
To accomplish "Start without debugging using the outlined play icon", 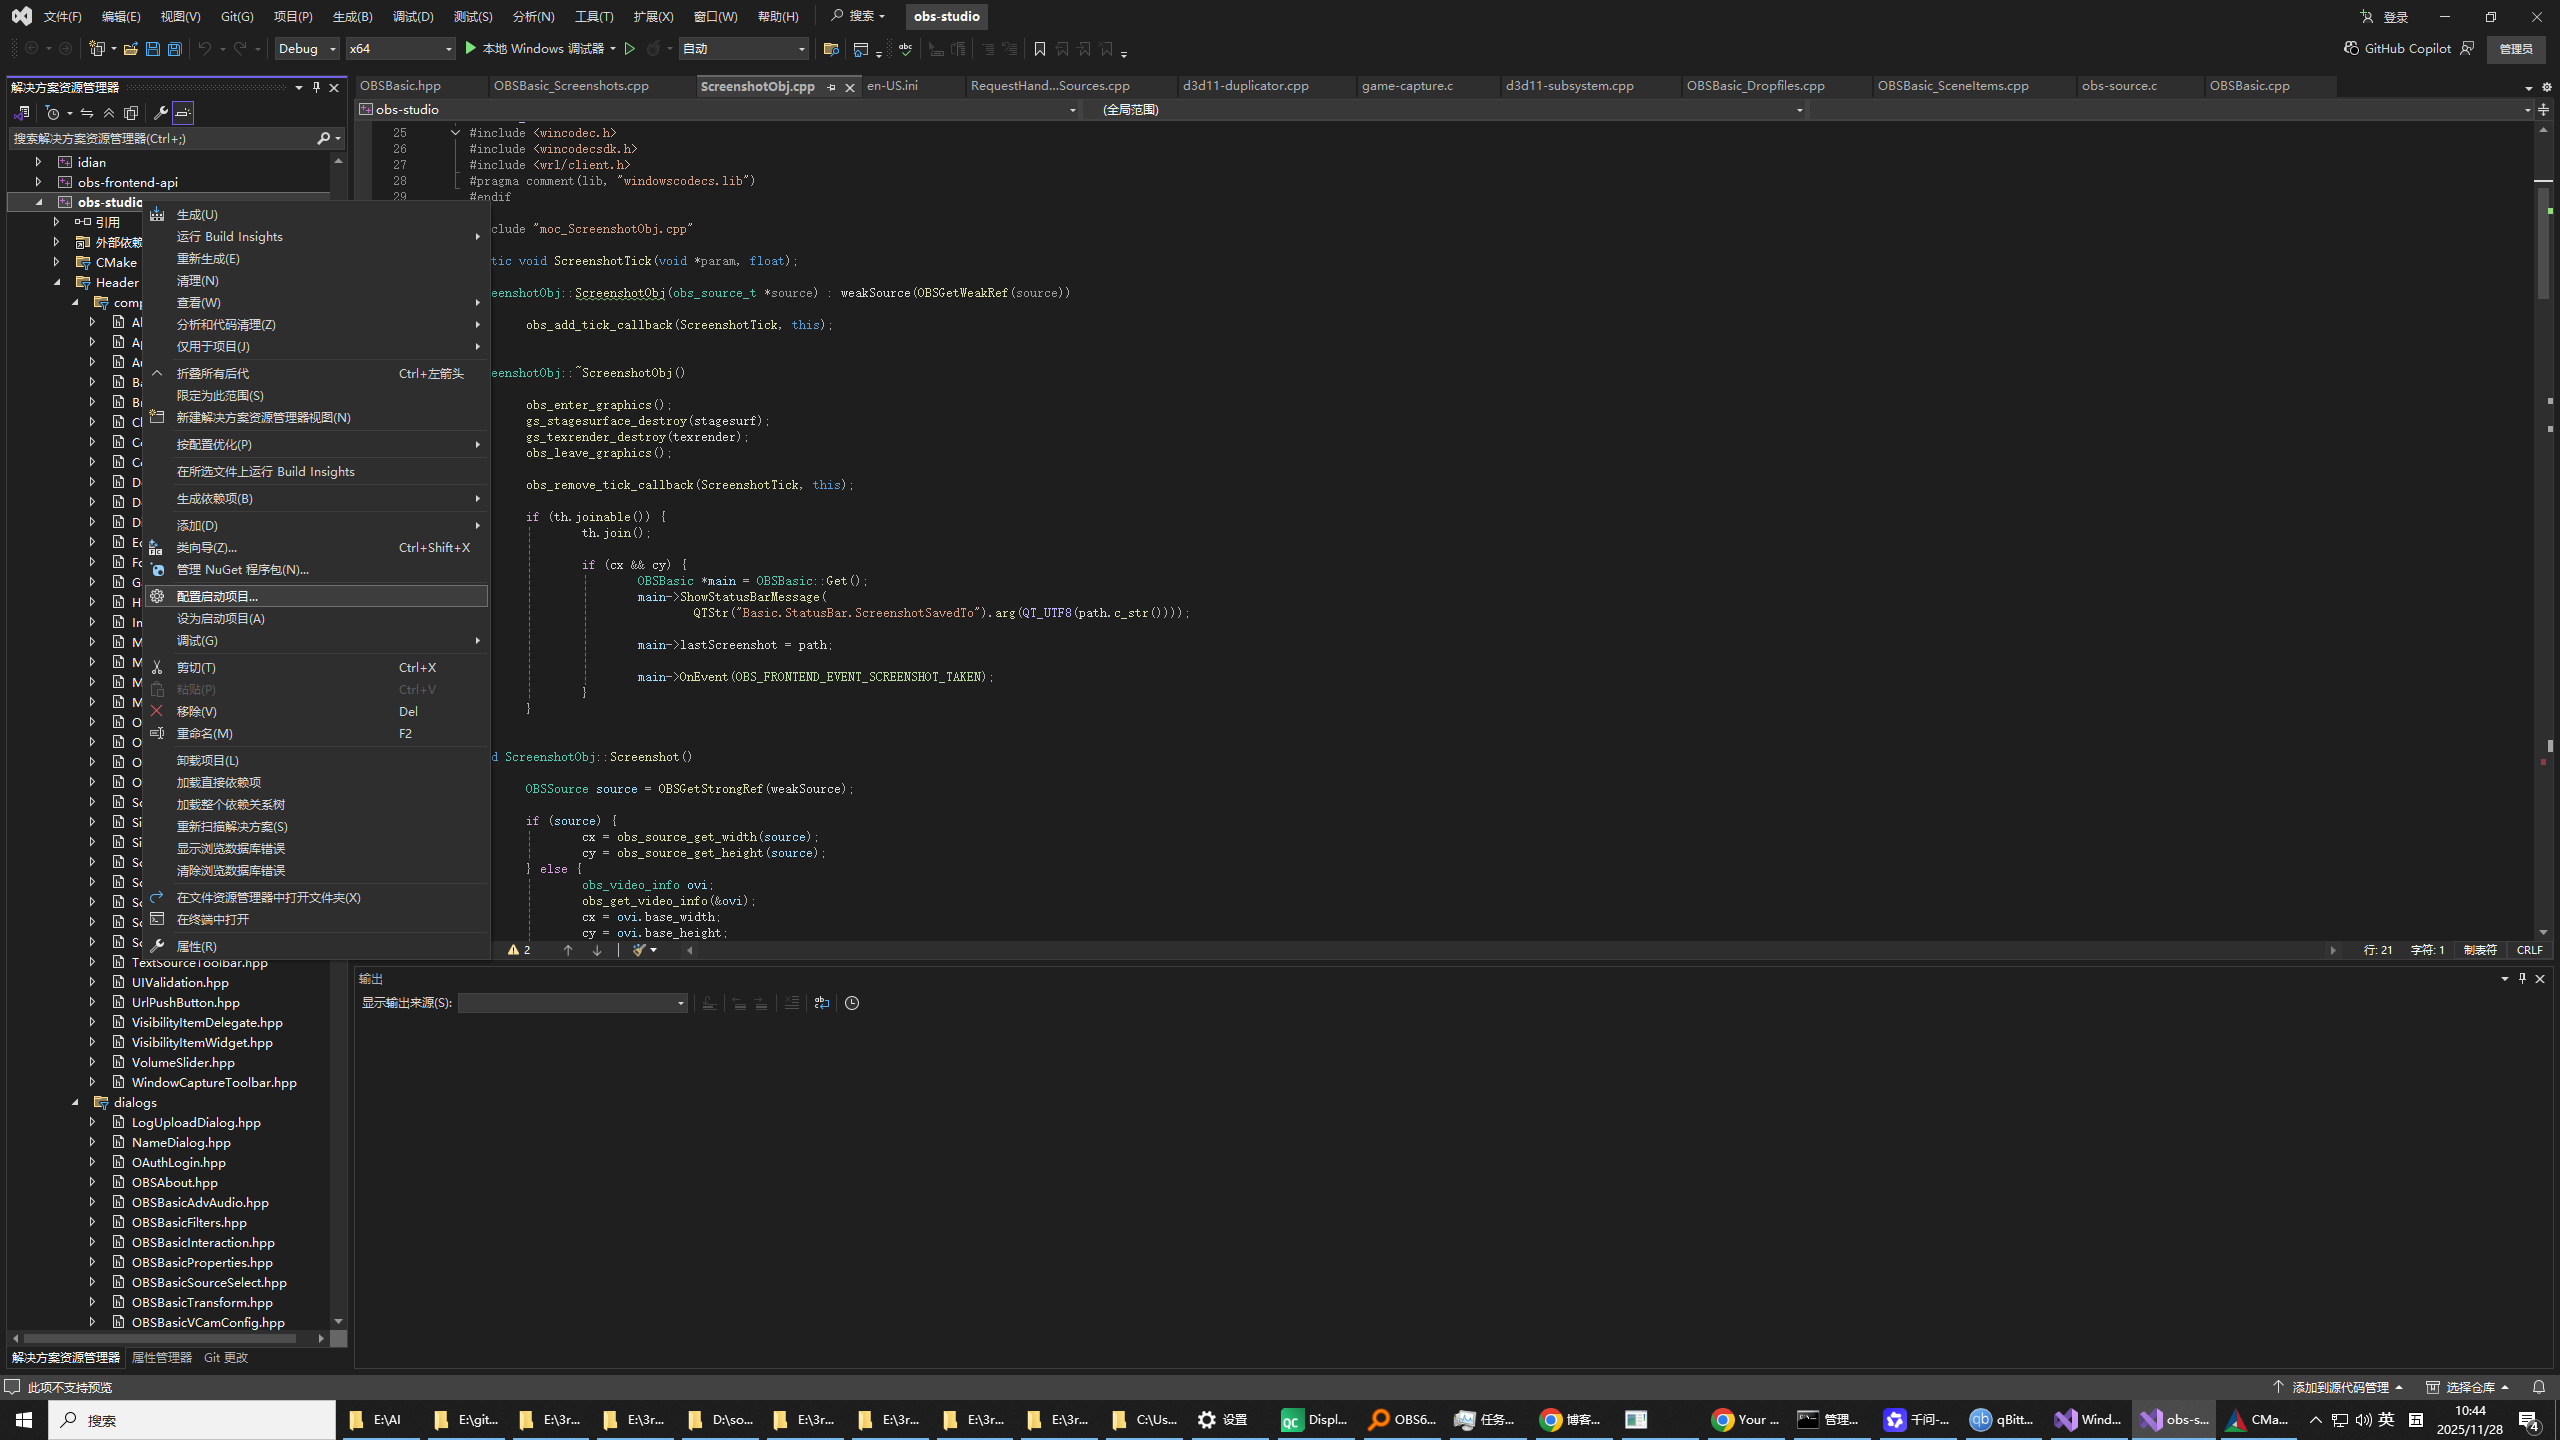I will pyautogui.click(x=630, y=48).
